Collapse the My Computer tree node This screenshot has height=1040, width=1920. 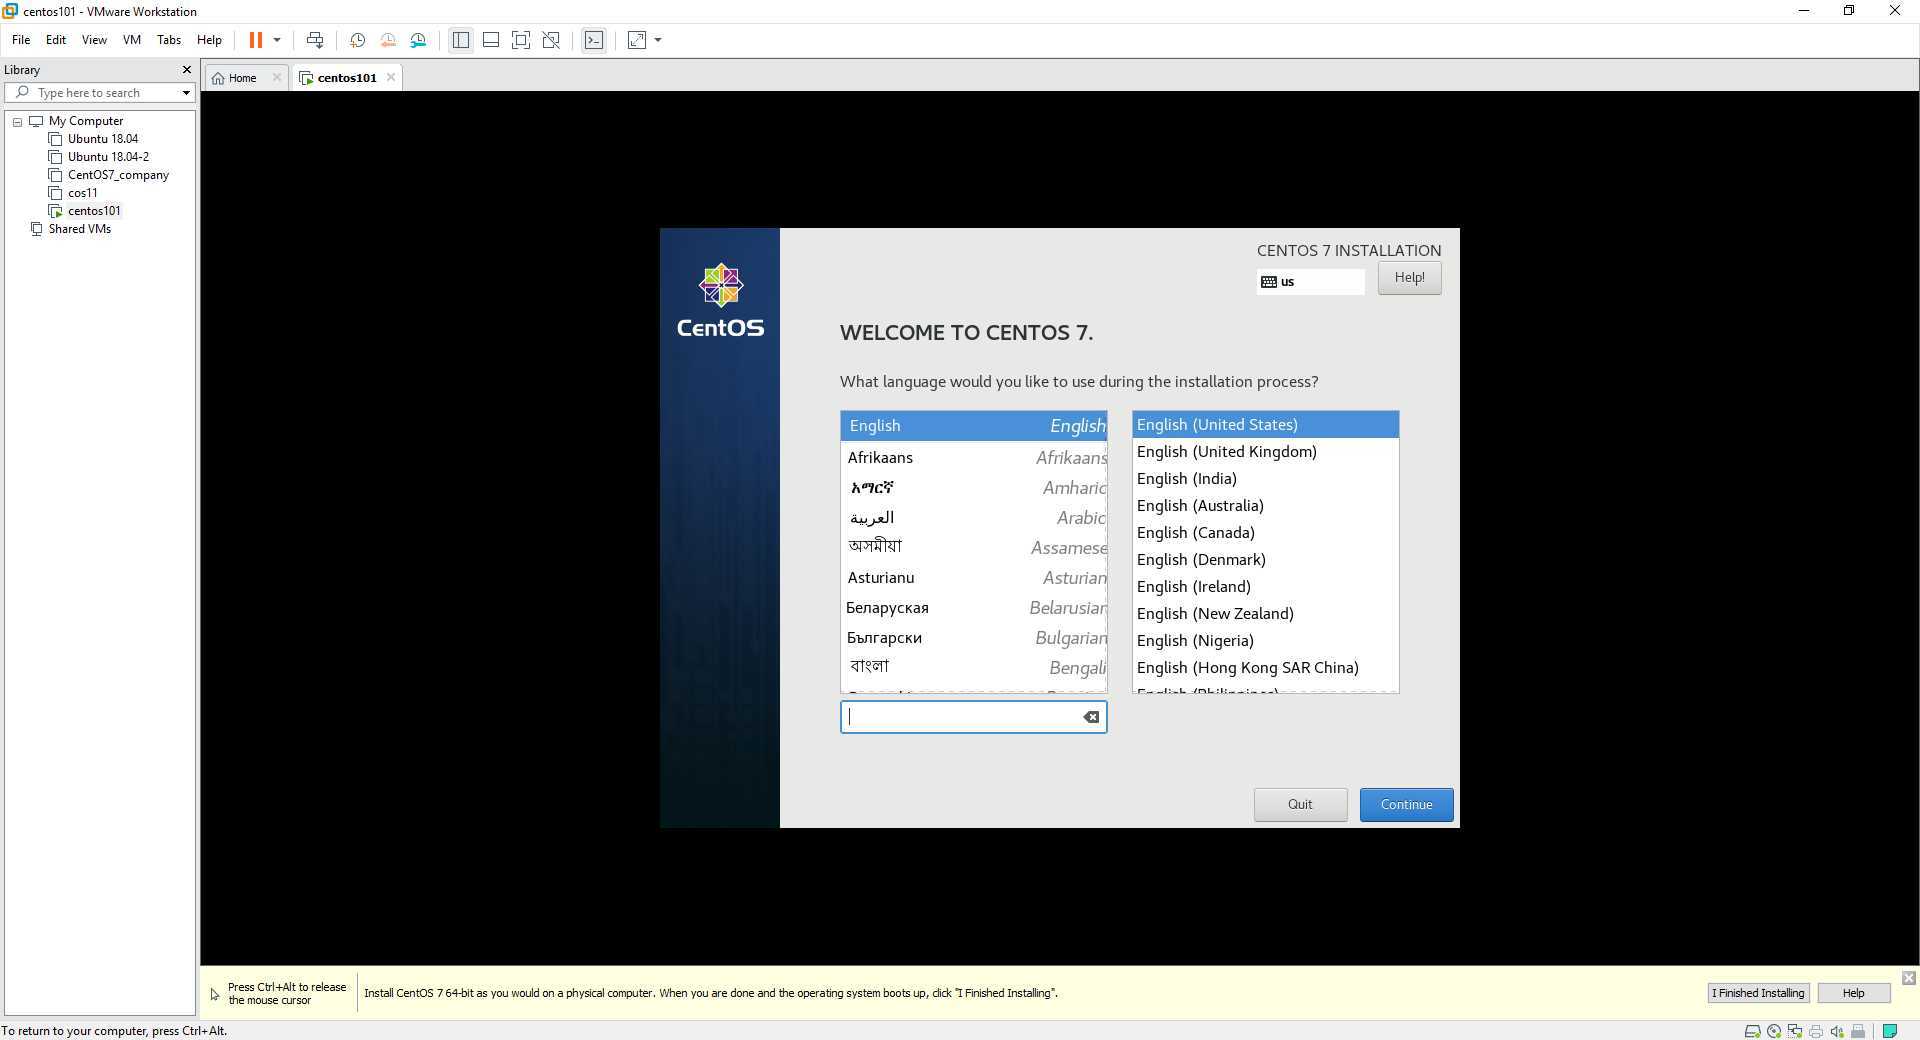tap(17, 121)
